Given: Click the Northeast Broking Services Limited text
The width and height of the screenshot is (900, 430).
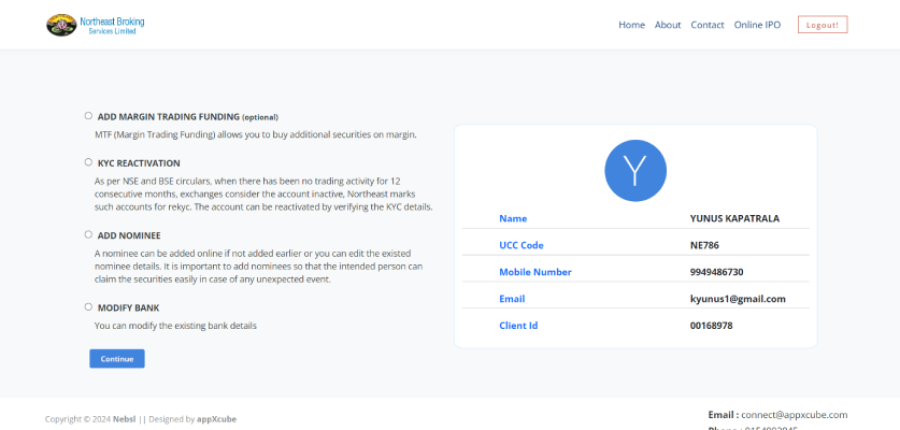Looking at the screenshot, I should click(113, 25).
